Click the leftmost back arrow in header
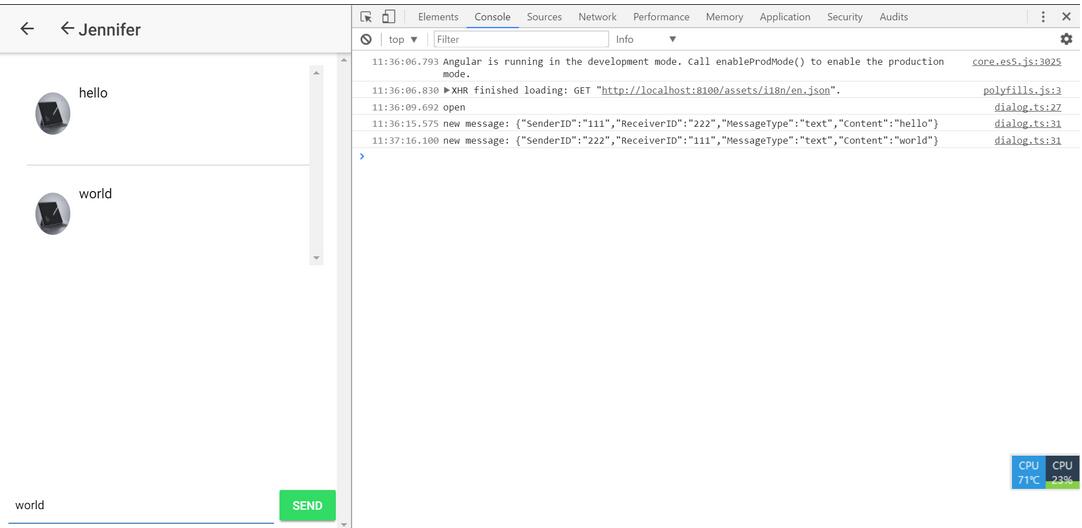The height and width of the screenshot is (528, 1082). click(27, 29)
